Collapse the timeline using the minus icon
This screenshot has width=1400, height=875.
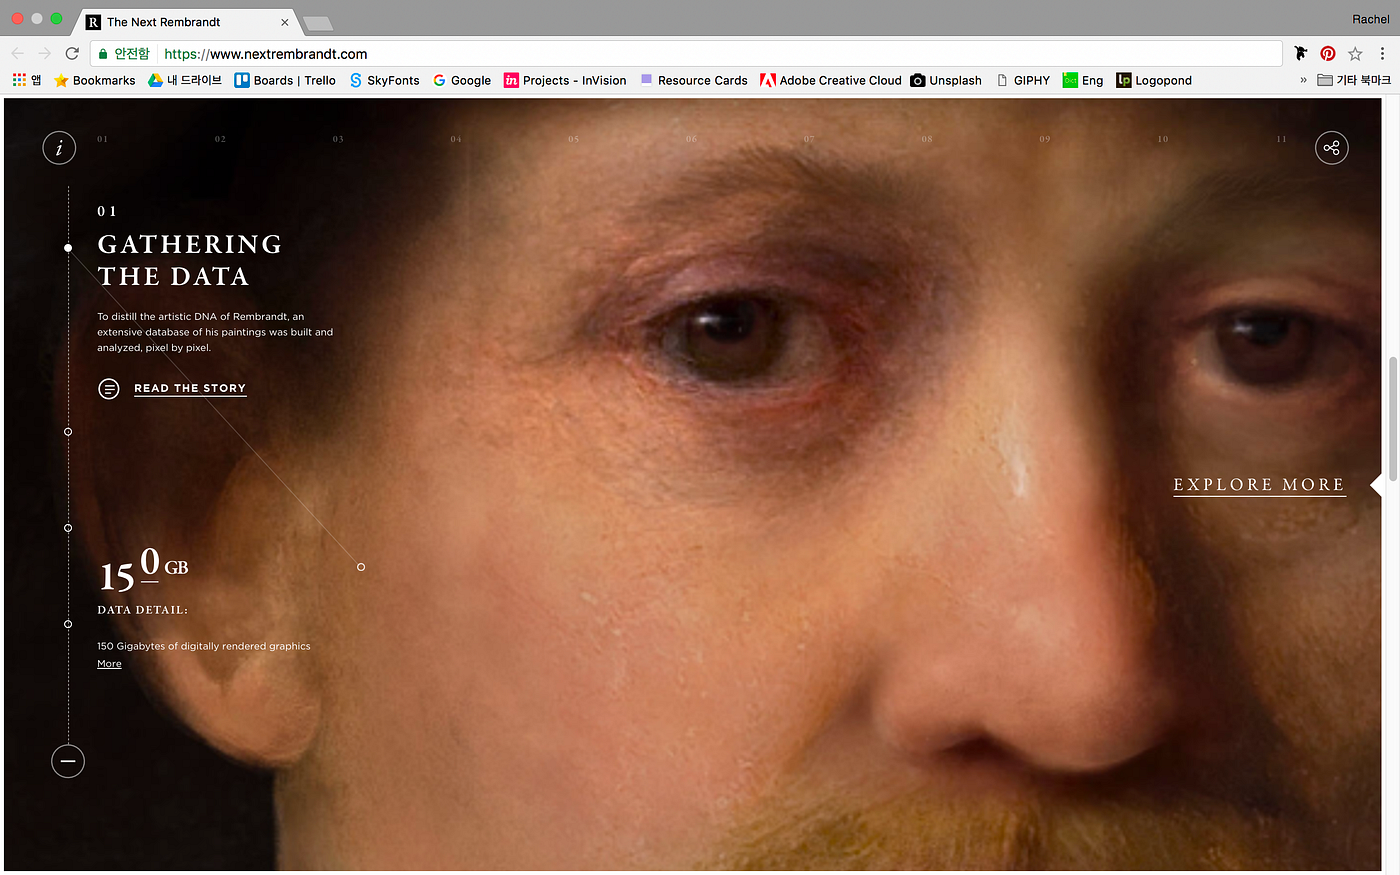pos(68,761)
